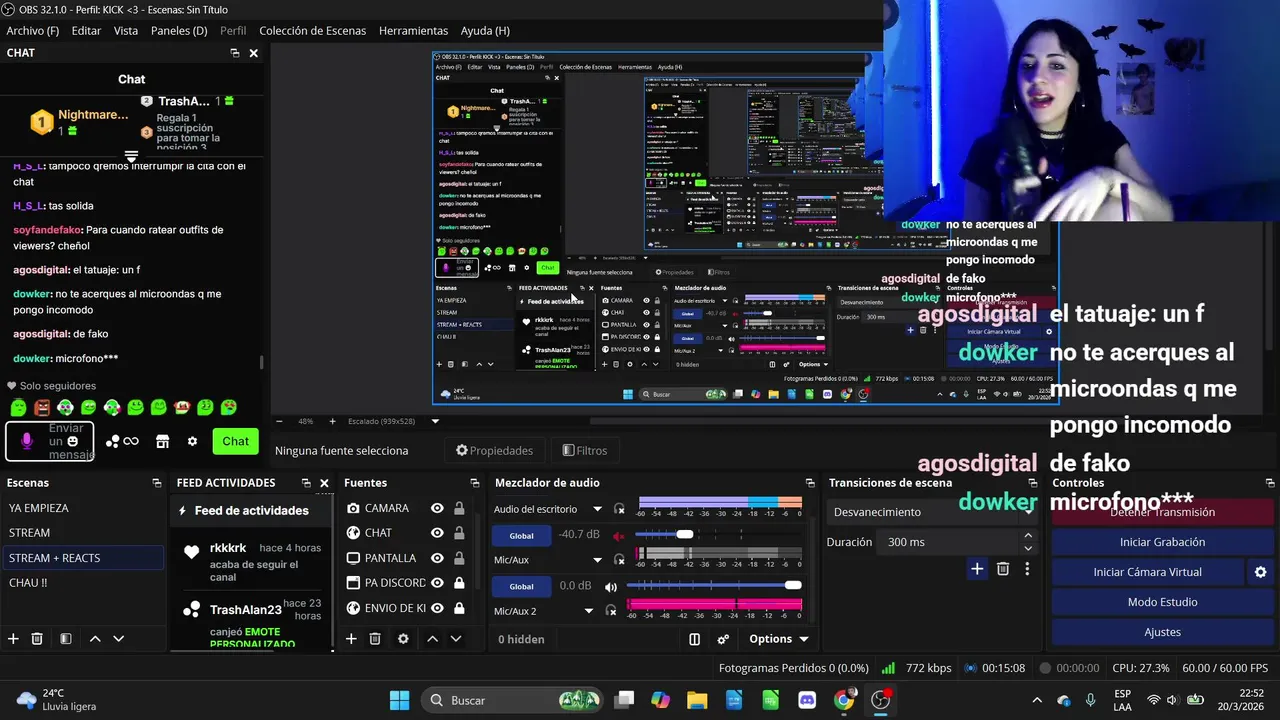Toggle monitoring headphone icon for Mic/Aux

point(619,560)
